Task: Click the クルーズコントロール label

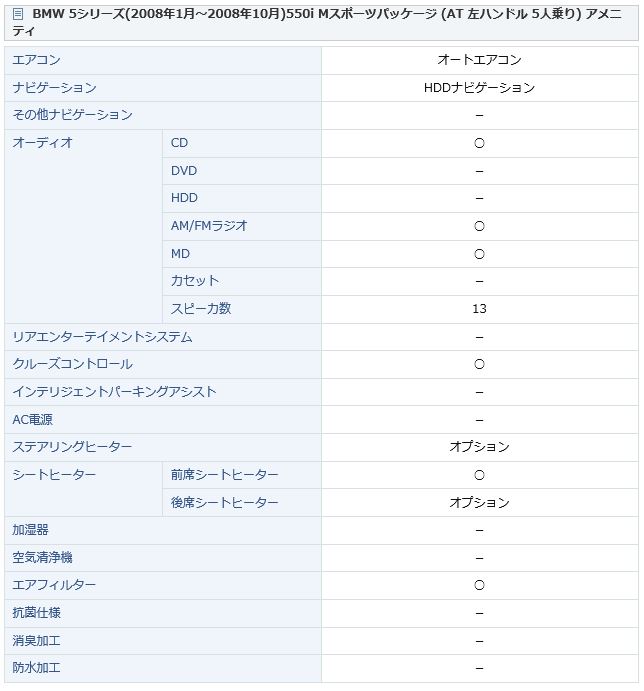Action: pos(72,364)
